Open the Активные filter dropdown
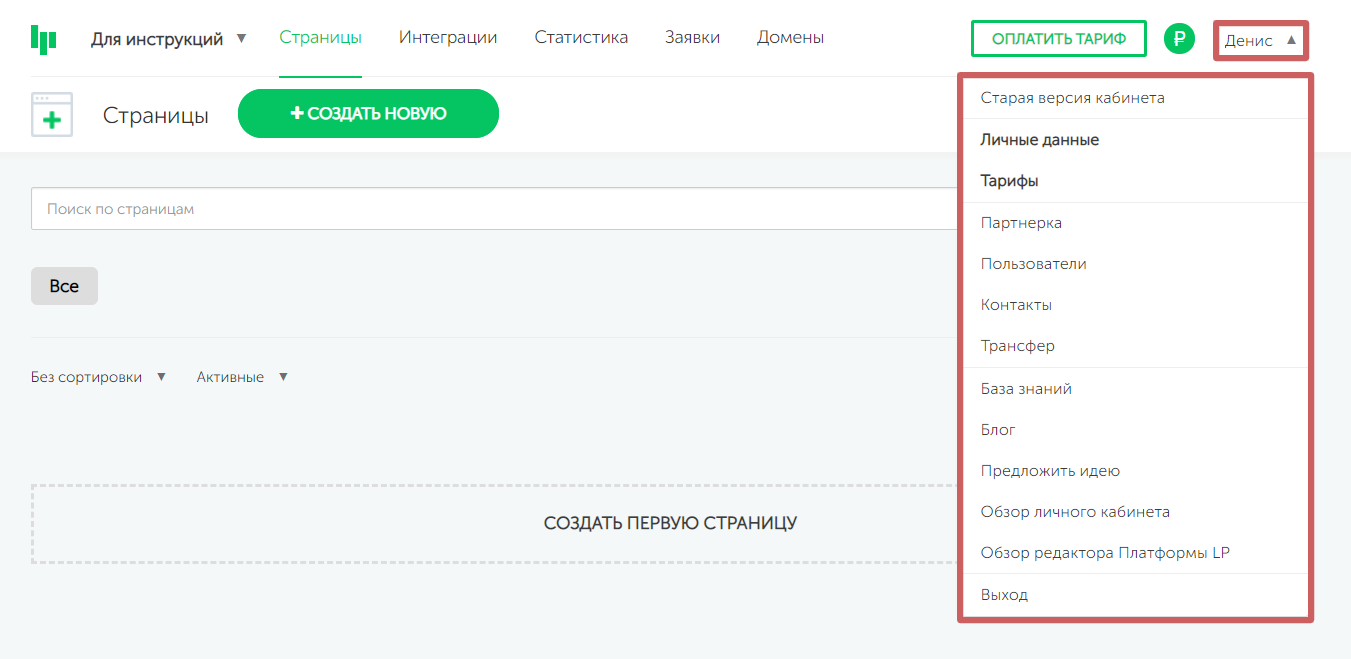Viewport: 1351px width, 659px height. (242, 377)
